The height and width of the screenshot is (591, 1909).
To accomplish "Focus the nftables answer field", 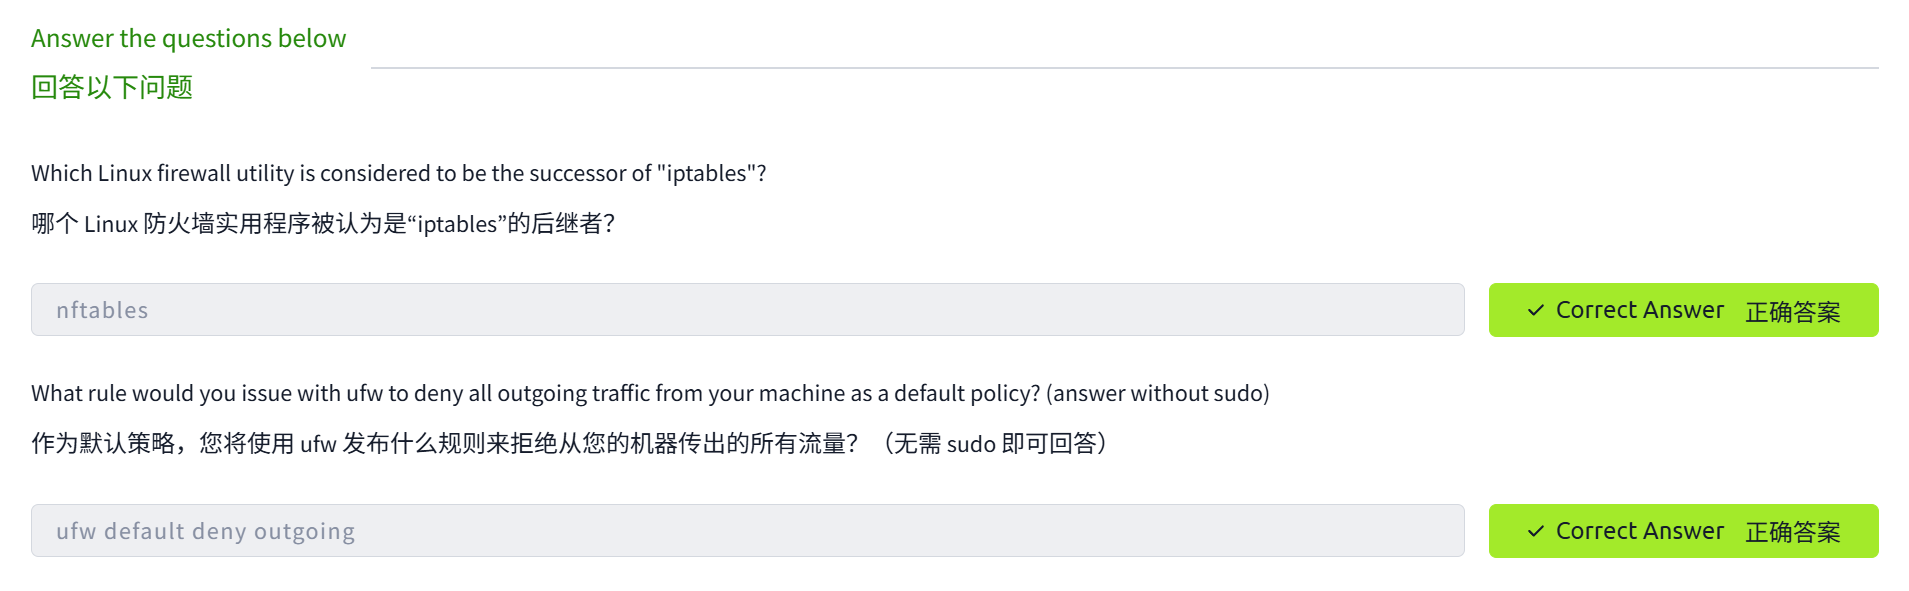I will pyautogui.click(x=747, y=310).
